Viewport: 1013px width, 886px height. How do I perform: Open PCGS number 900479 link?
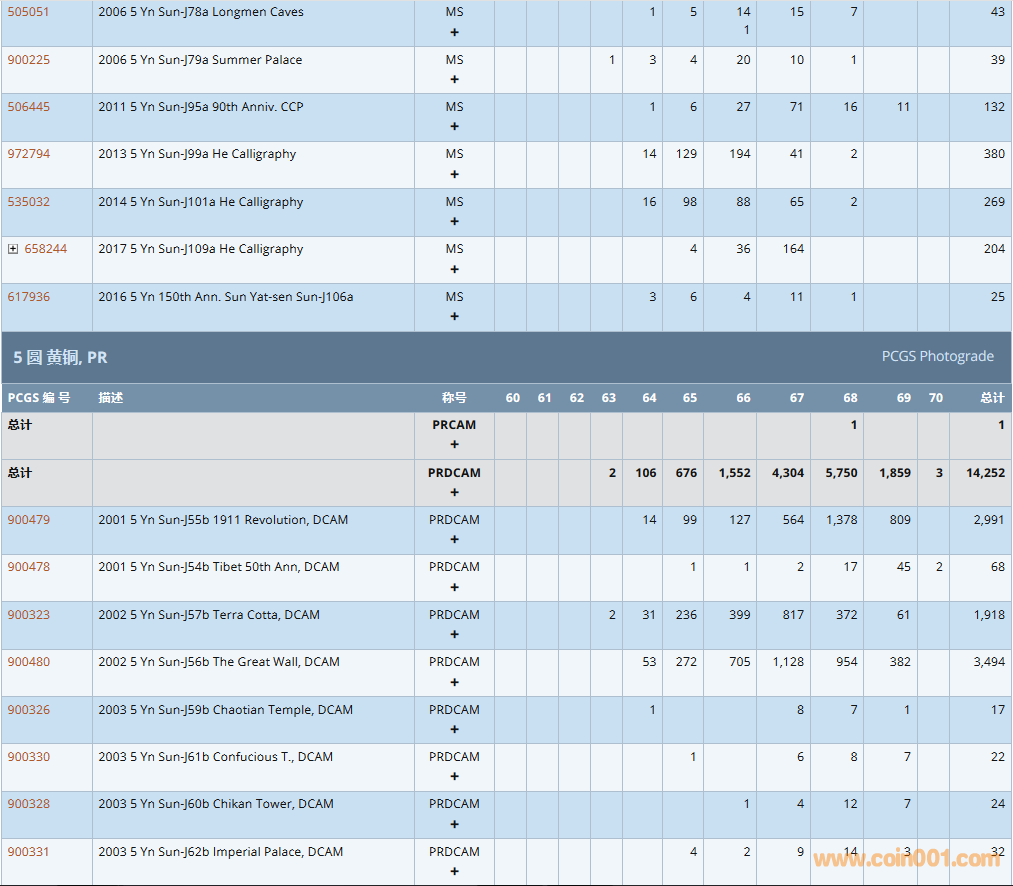click(x=28, y=520)
